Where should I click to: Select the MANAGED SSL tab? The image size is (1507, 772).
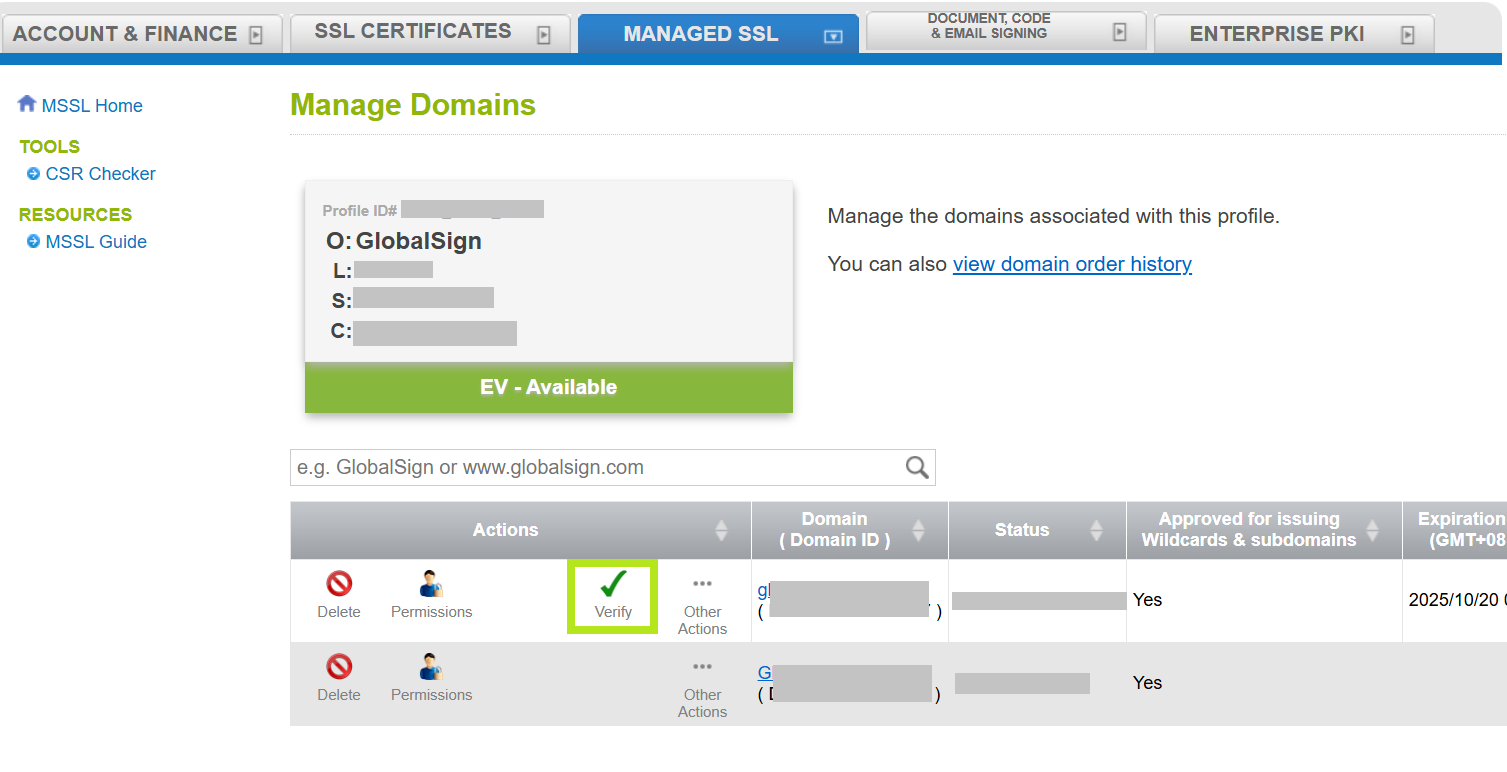pos(718,33)
